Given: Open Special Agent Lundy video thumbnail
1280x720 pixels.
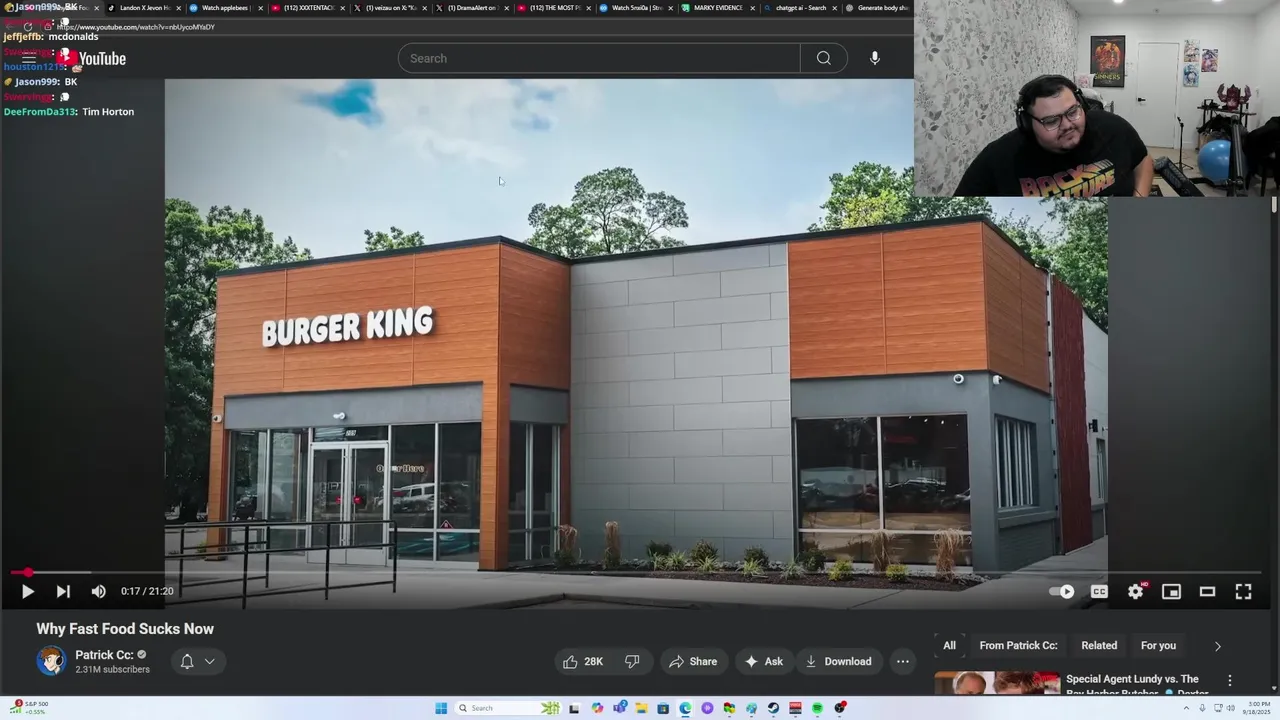Looking at the screenshot, I should tap(997, 684).
